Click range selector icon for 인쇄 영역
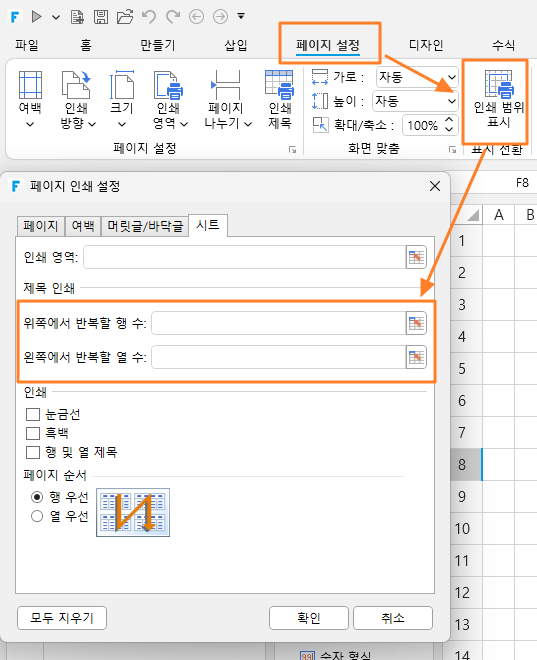 416,257
